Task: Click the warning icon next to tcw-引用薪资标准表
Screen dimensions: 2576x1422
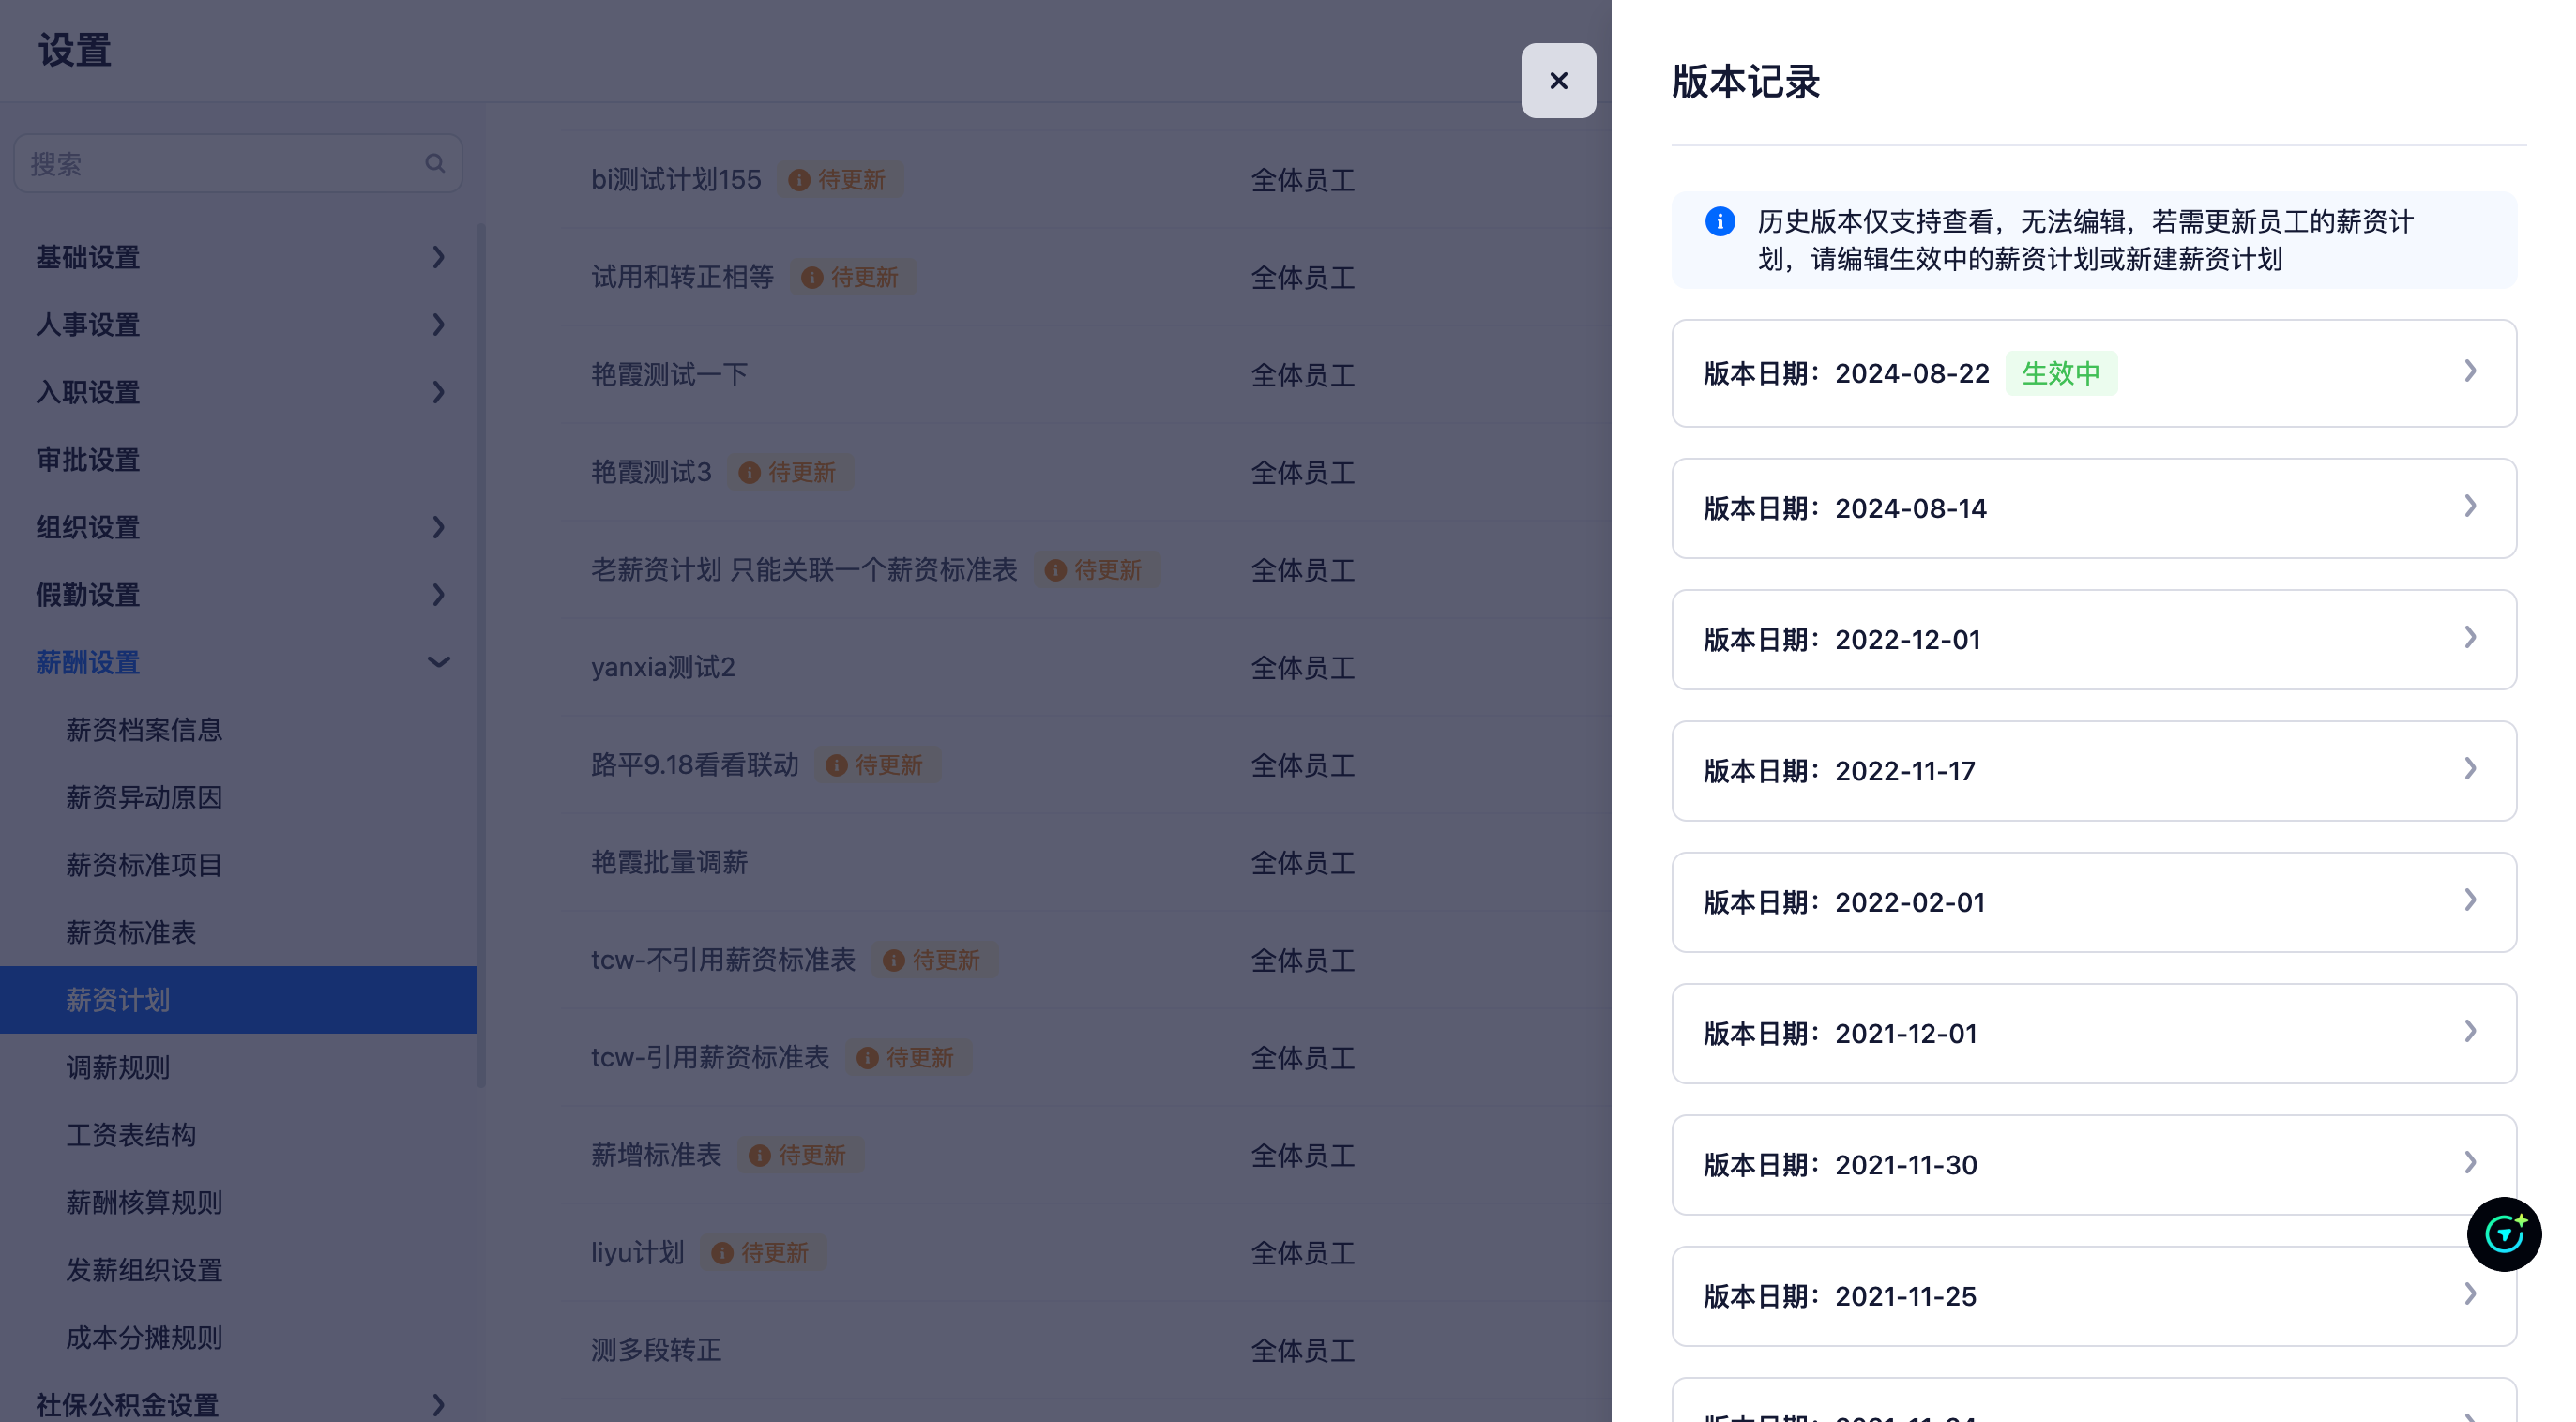Action: (x=867, y=1058)
